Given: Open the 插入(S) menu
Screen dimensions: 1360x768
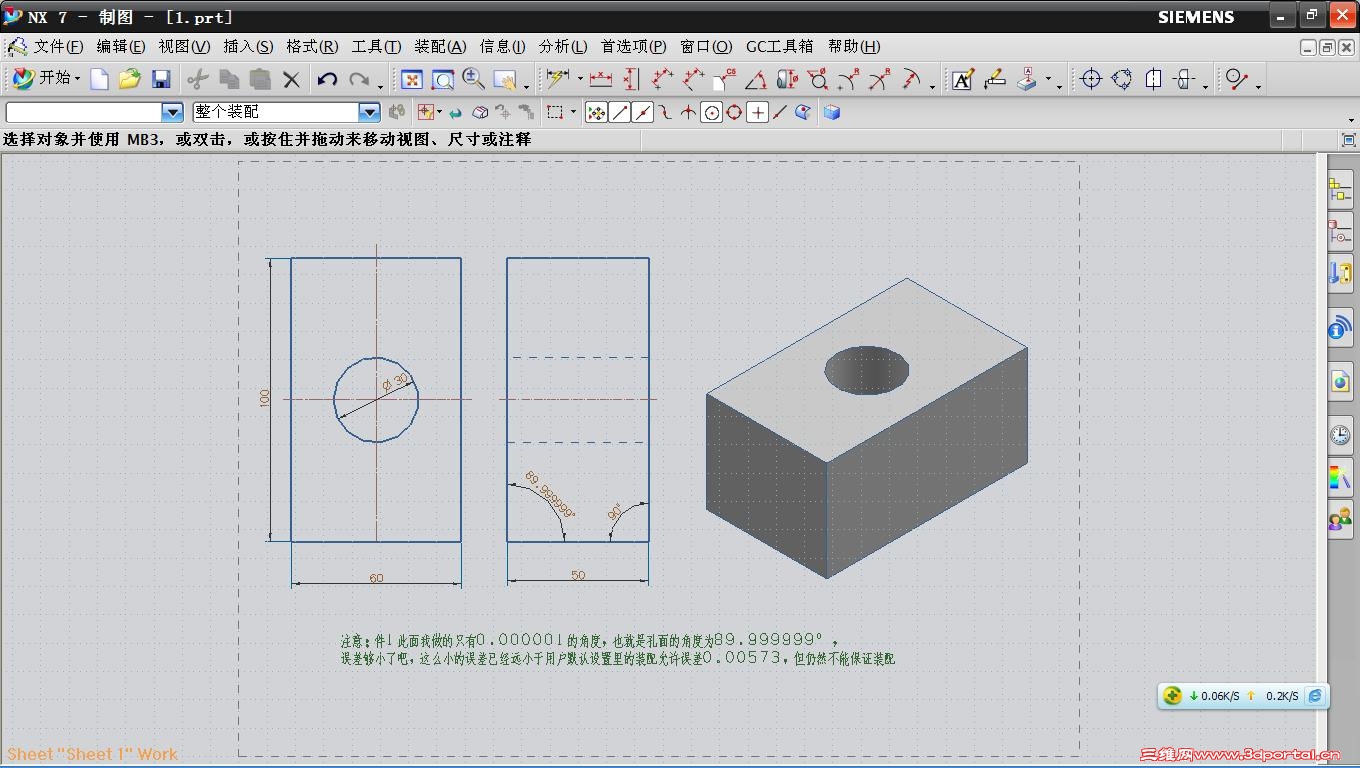Looking at the screenshot, I should 248,46.
